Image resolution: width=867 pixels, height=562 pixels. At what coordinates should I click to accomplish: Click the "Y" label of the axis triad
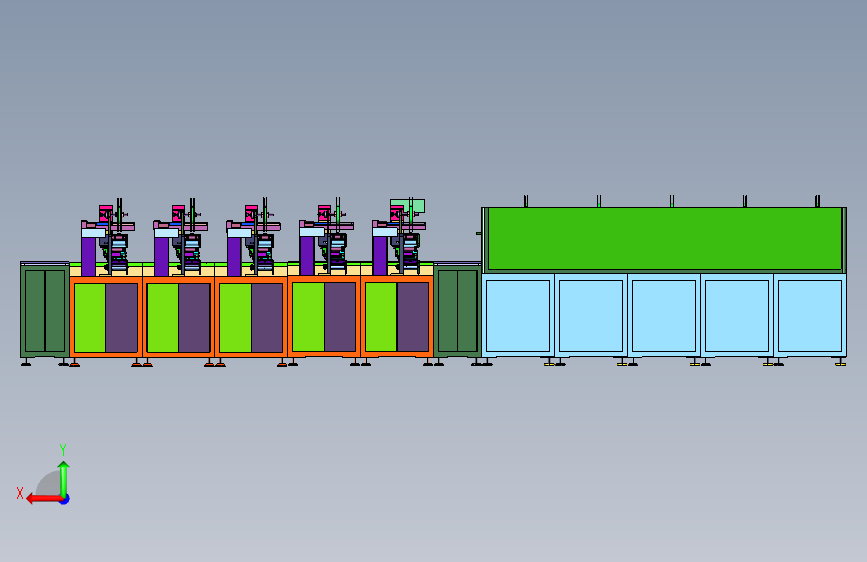(x=63, y=450)
